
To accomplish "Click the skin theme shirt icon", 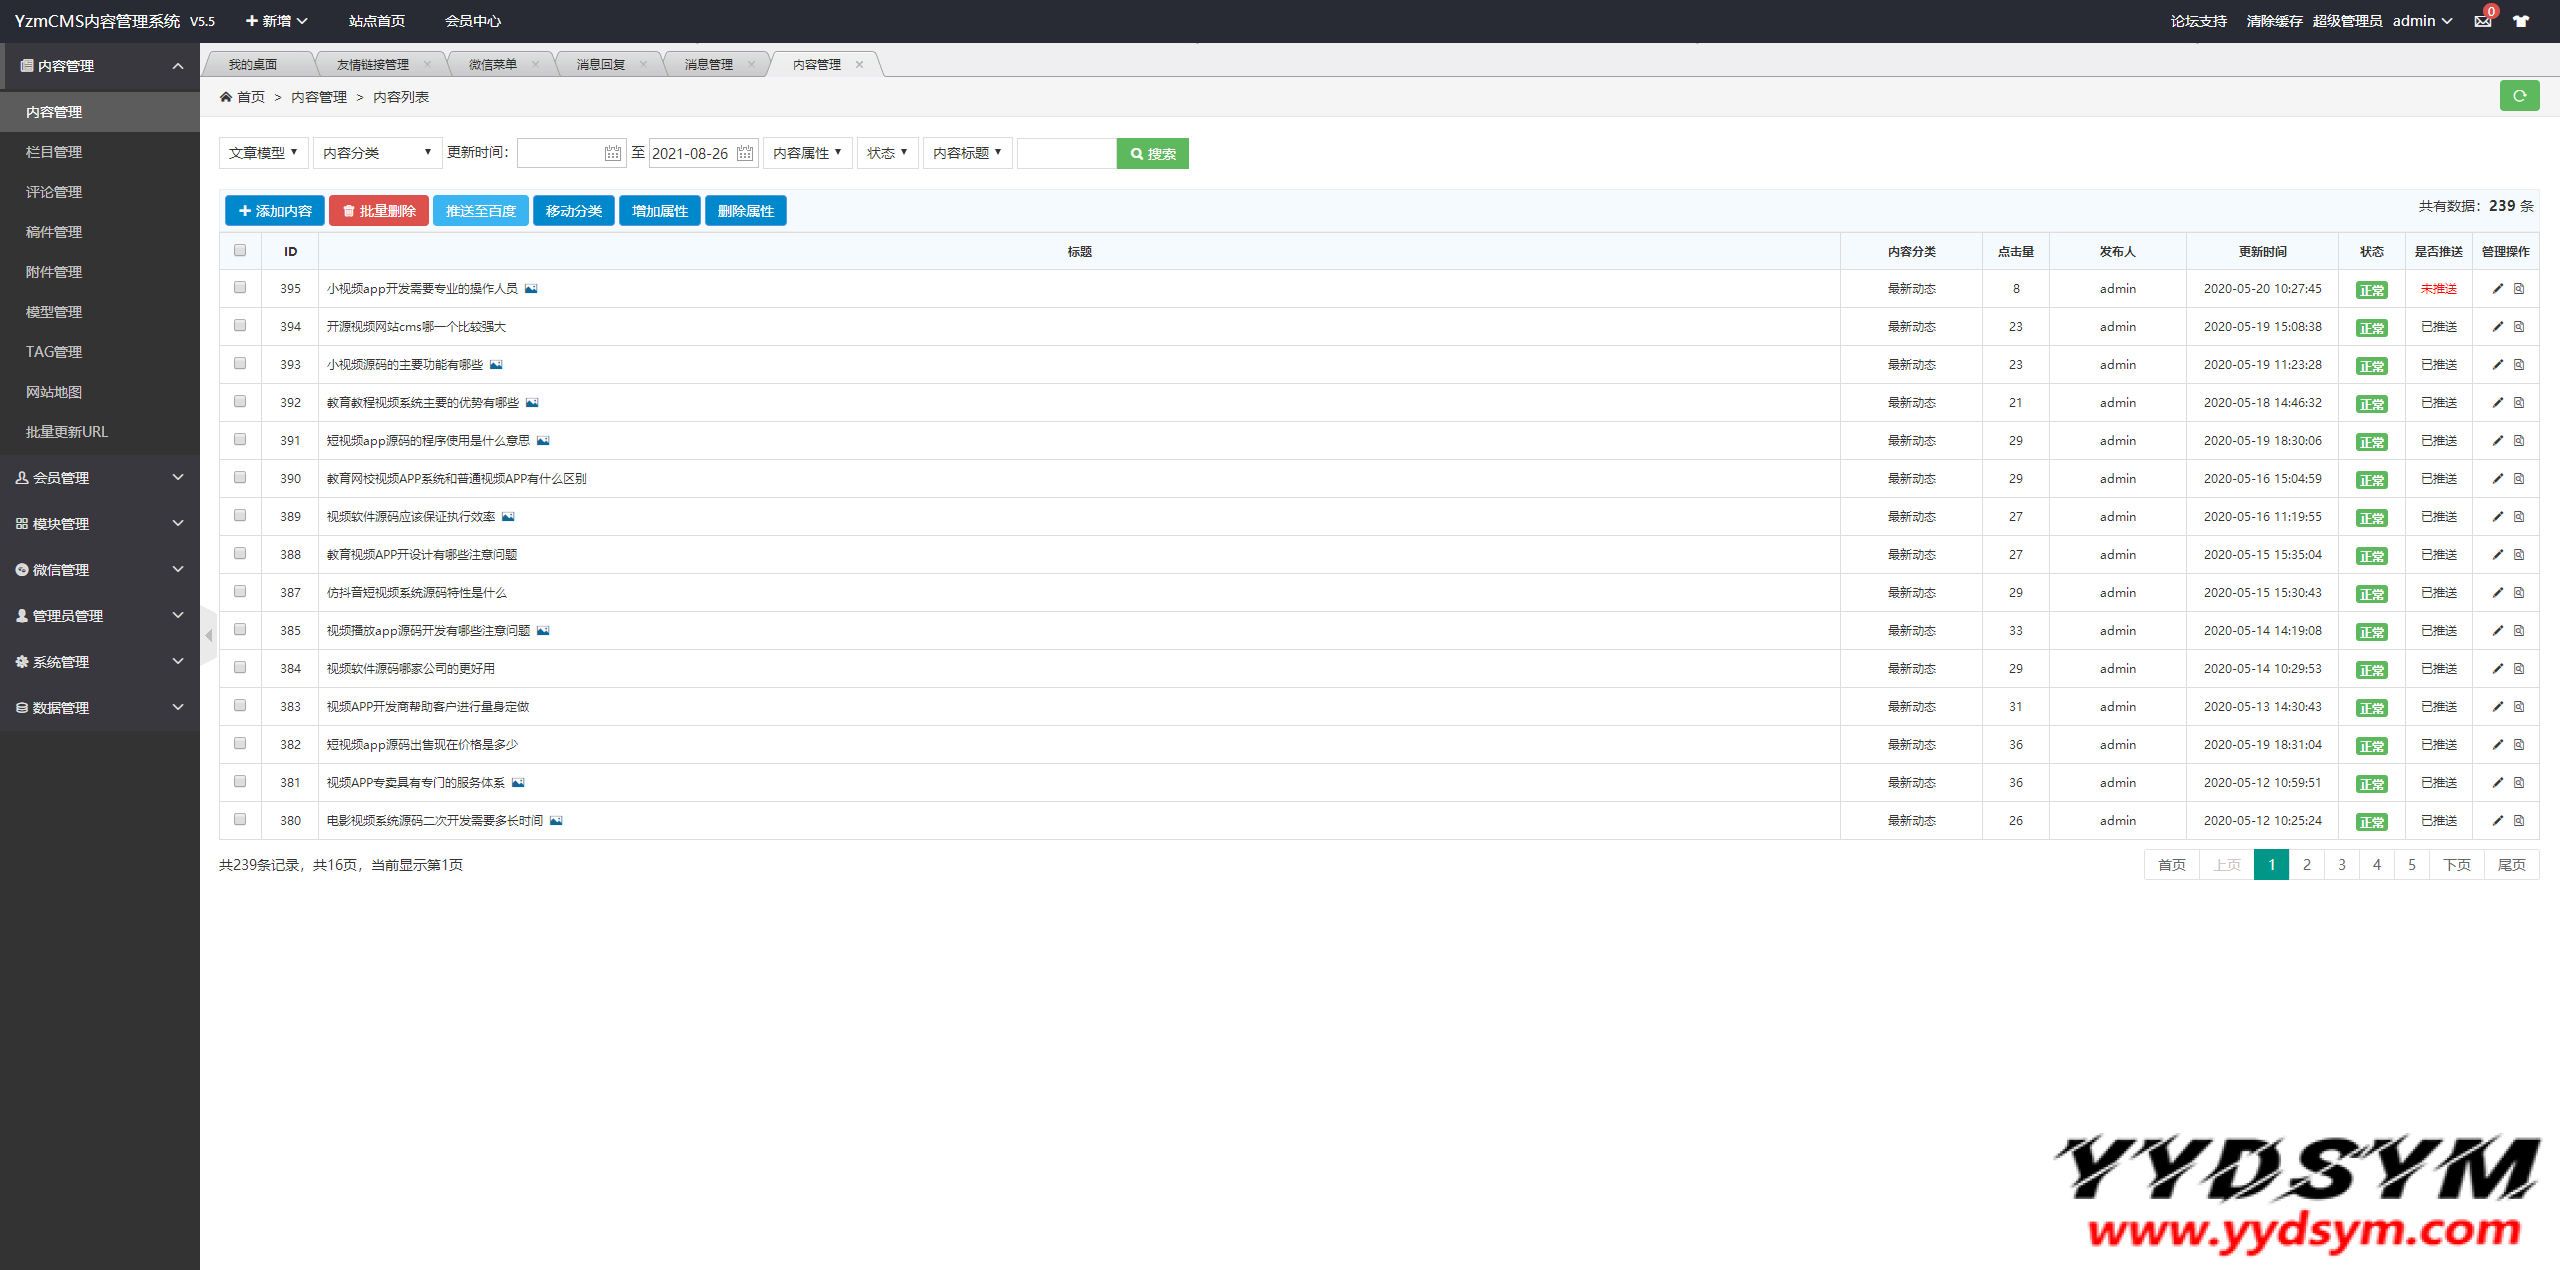I will 2521,21.
